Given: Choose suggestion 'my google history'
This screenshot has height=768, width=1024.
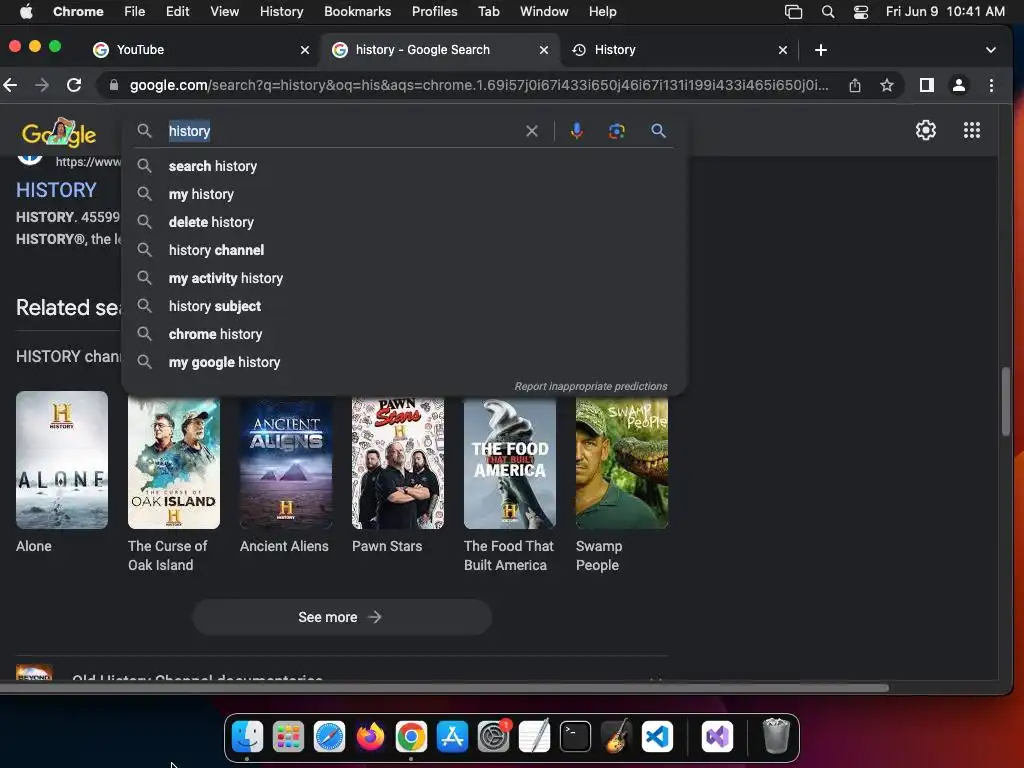Looking at the screenshot, I should 404,362.
